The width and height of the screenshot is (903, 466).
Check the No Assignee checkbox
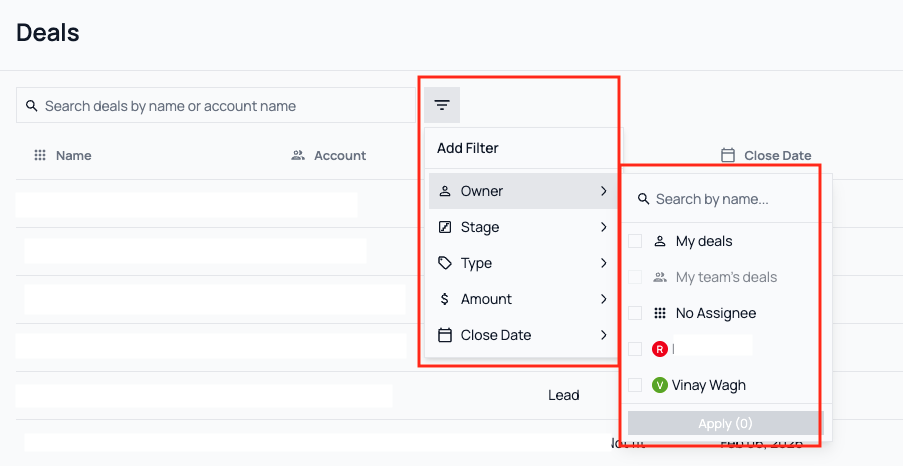click(635, 313)
